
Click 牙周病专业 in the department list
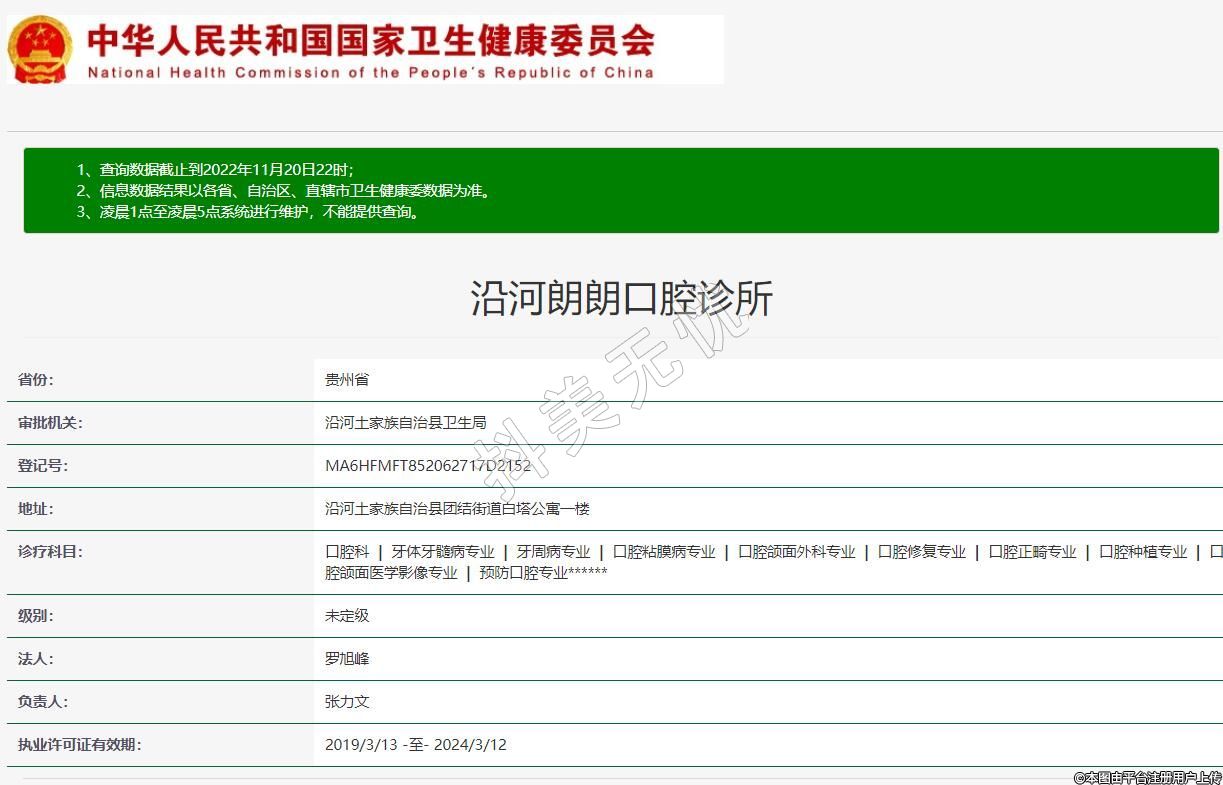click(553, 552)
